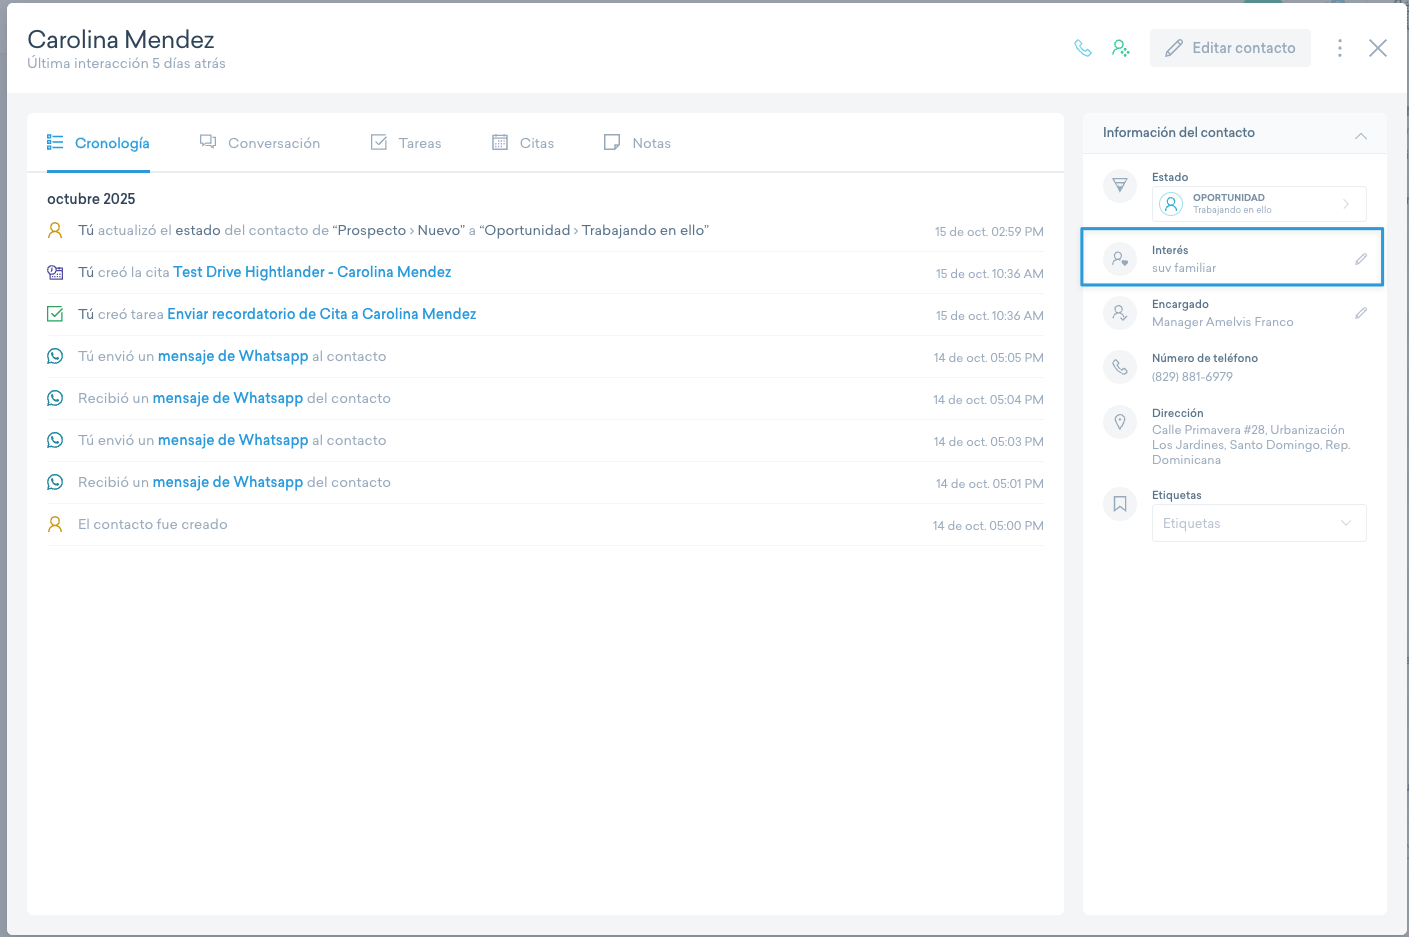This screenshot has height=937, width=1409.
Task: Edit the Encargado field pencil icon
Action: click(x=1360, y=313)
